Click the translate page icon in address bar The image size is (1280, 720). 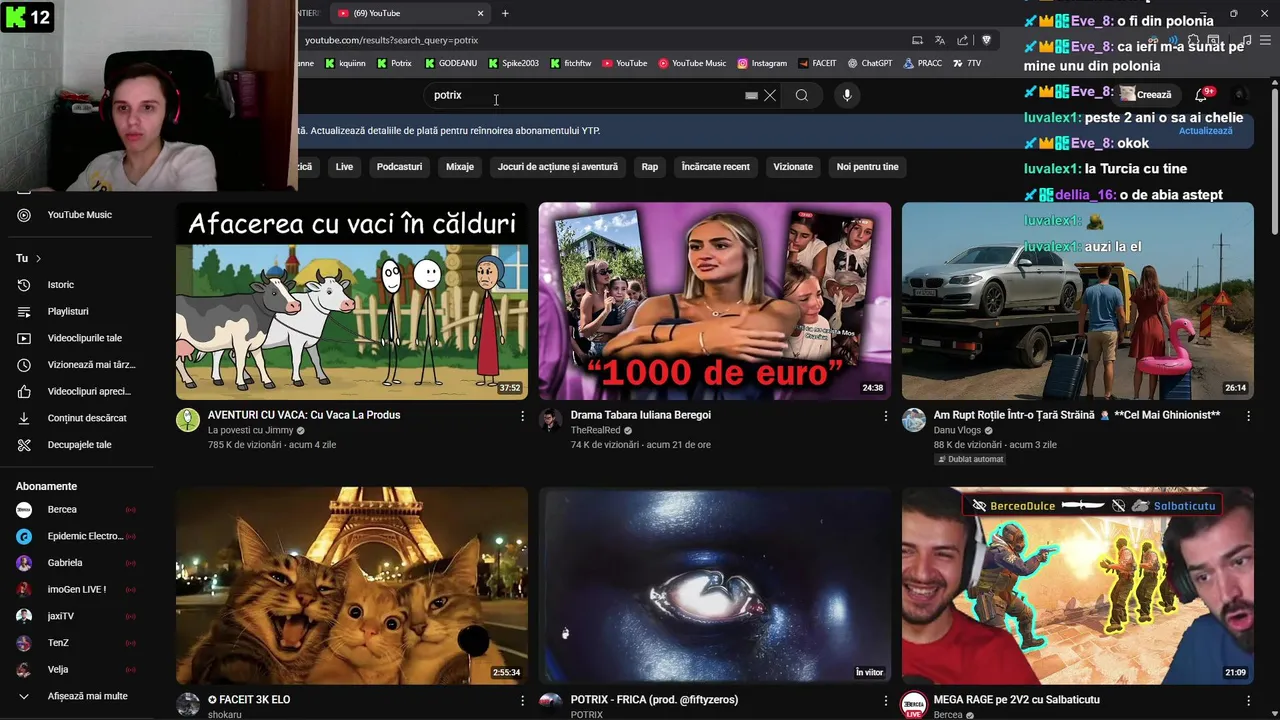(940, 40)
